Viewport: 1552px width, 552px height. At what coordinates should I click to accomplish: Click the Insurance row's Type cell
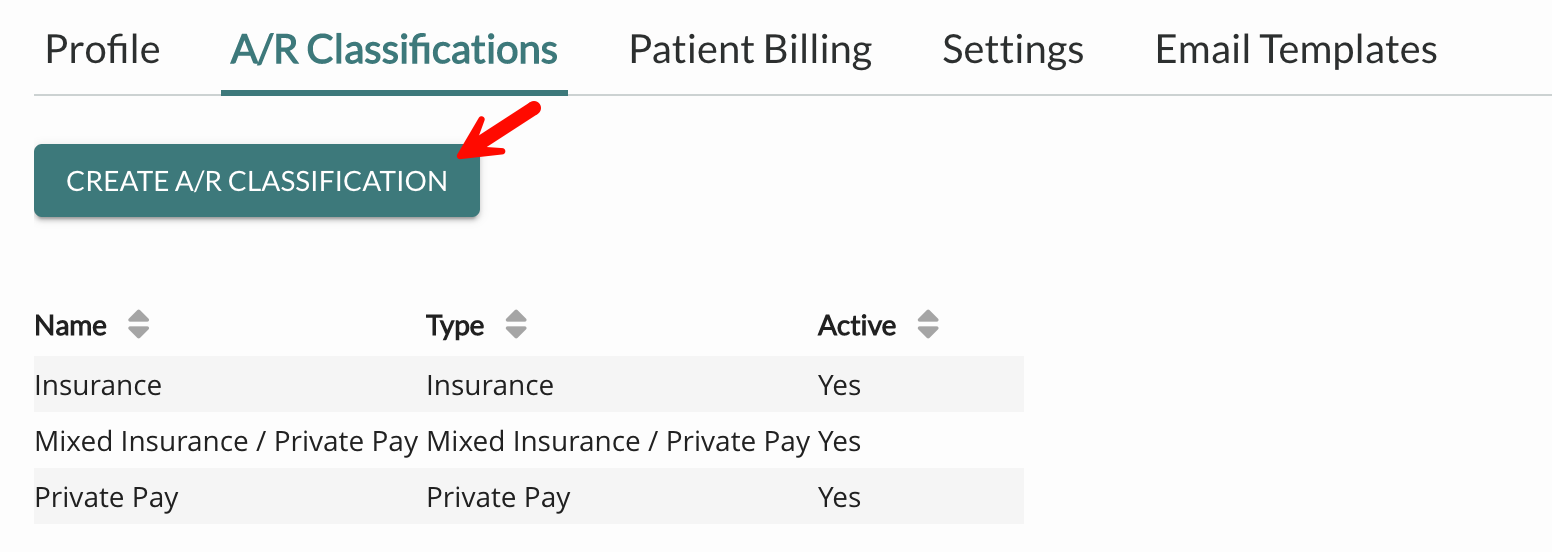pyautogui.click(x=490, y=385)
